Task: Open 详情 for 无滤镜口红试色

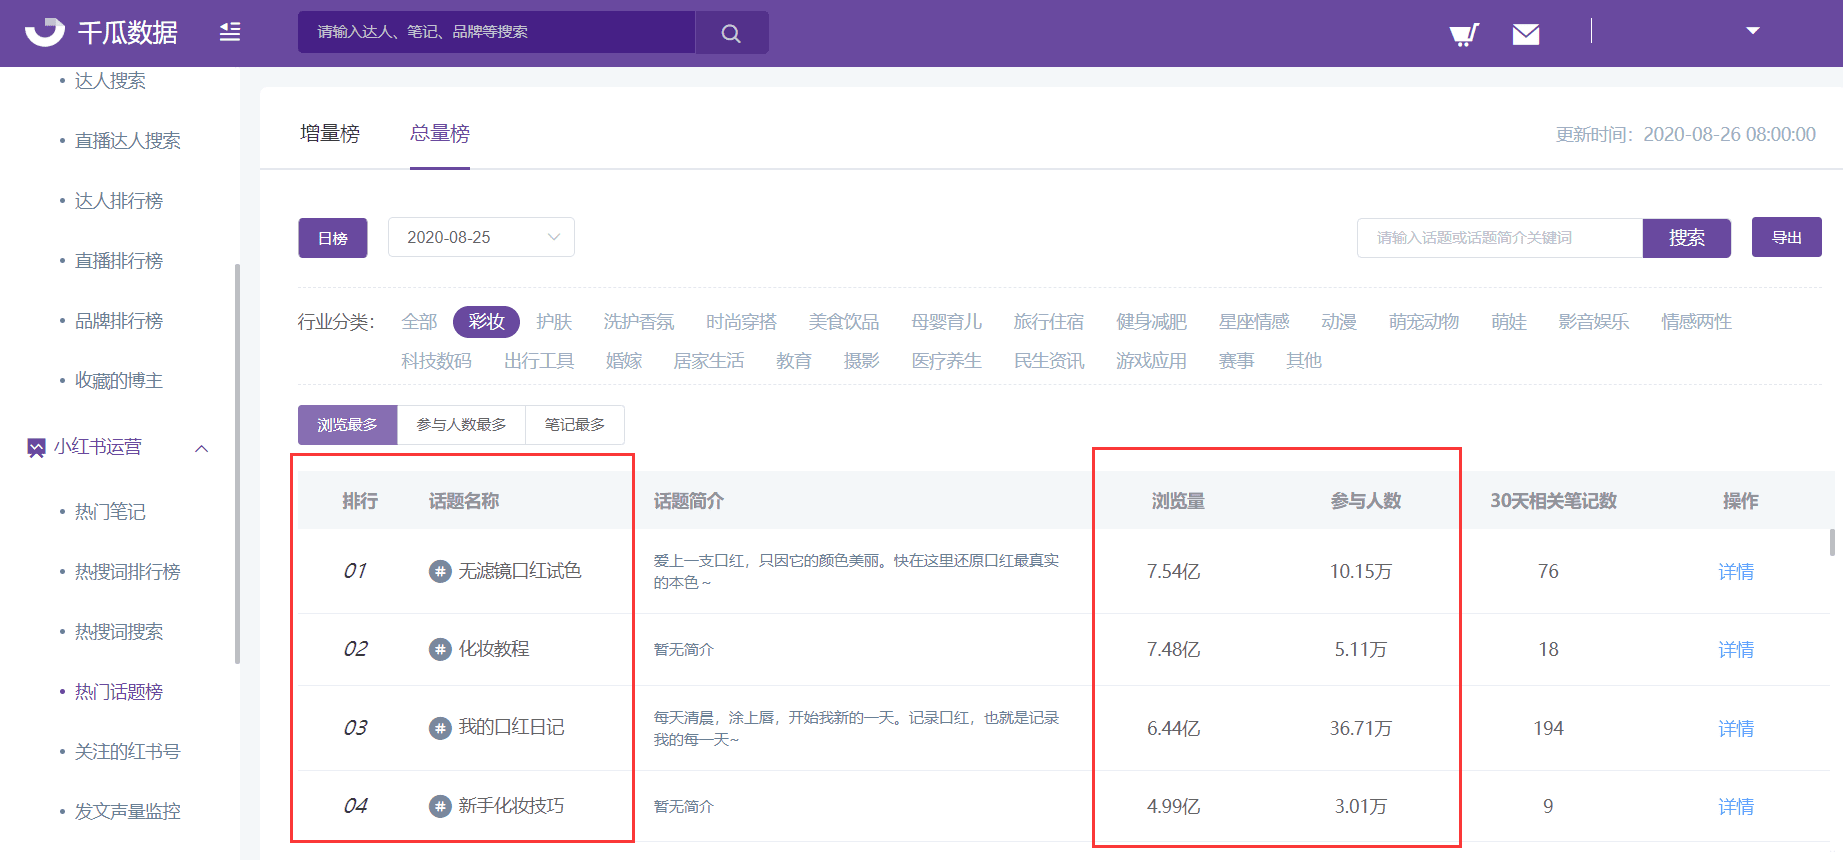Action: [x=1736, y=572]
